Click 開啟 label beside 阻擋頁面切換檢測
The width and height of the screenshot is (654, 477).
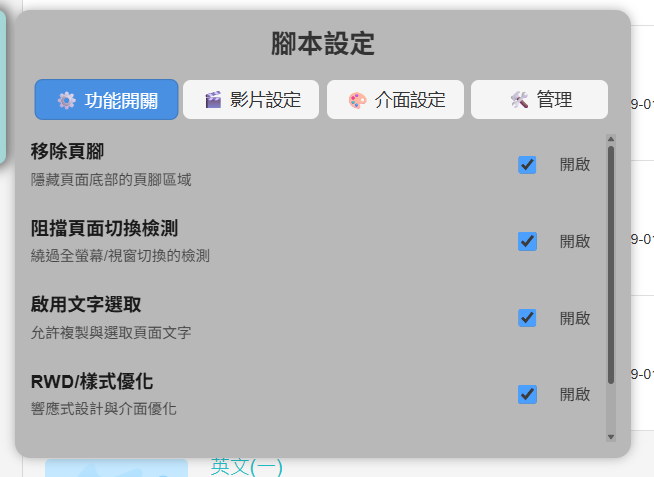[574, 241]
